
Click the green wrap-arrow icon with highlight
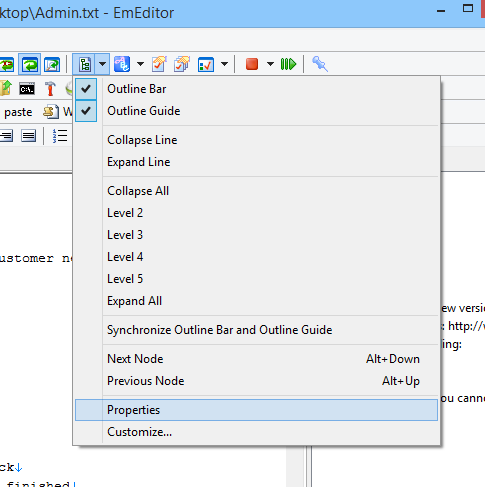(x=30, y=64)
